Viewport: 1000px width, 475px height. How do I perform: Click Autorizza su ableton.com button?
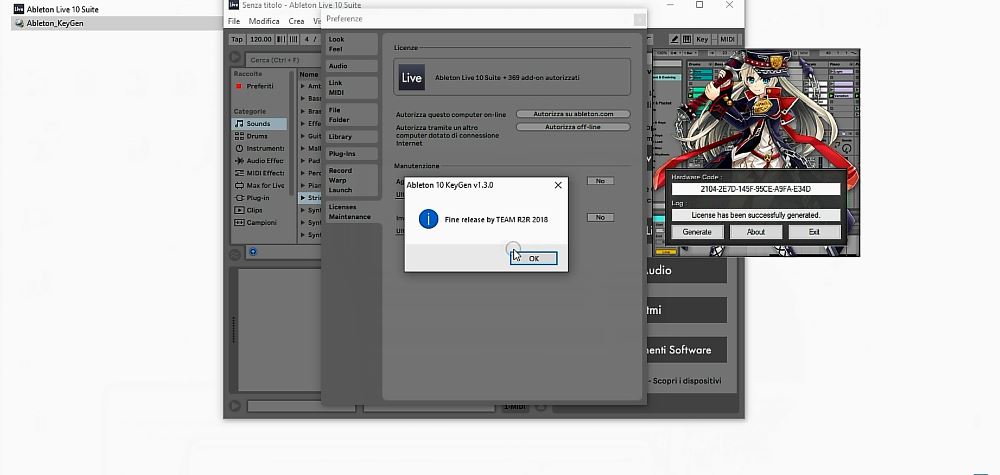pyautogui.click(x=573, y=114)
